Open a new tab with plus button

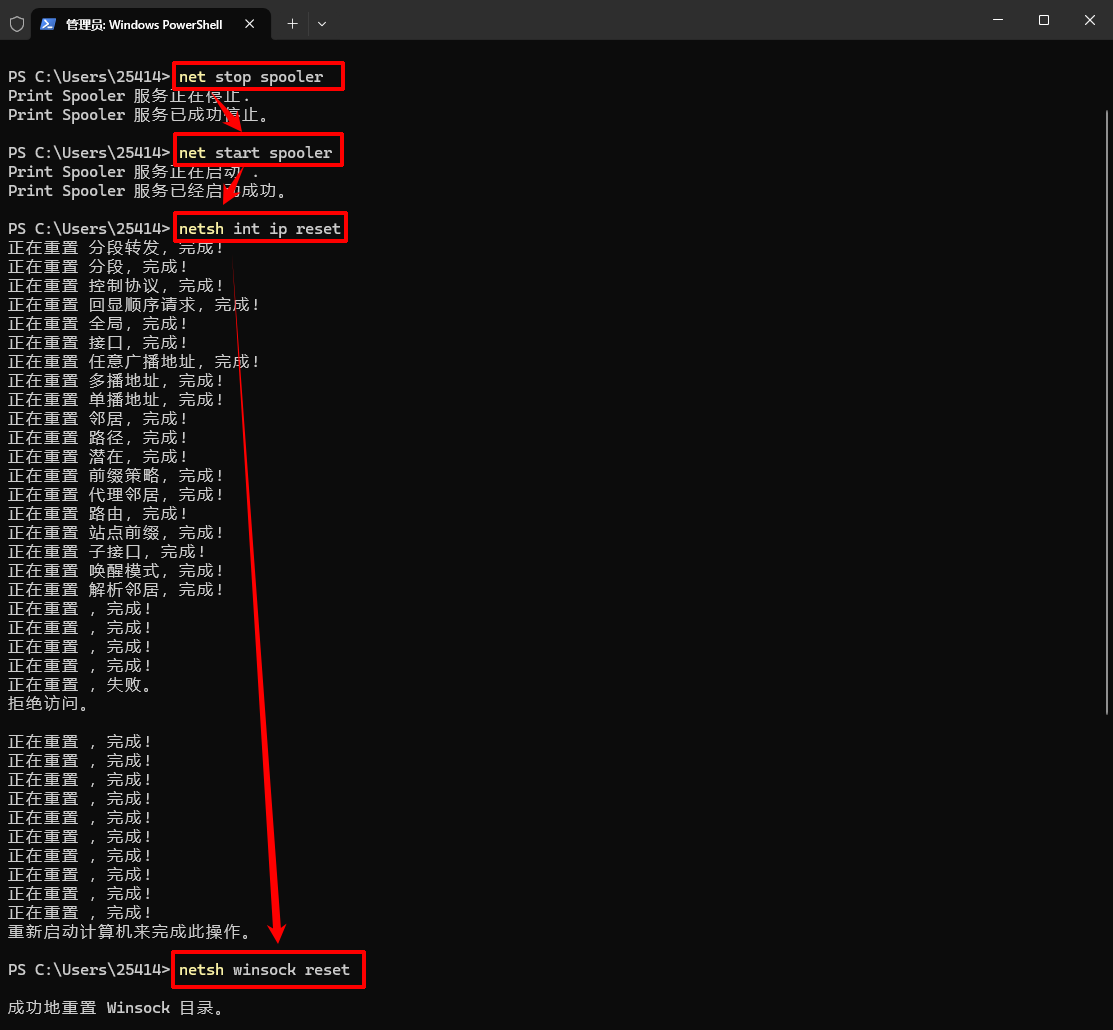(x=292, y=24)
